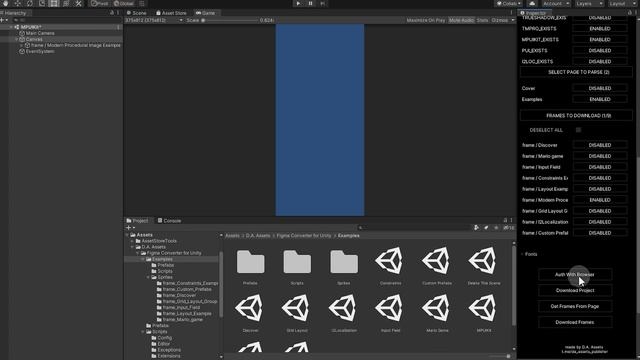Click search by label icon in Project
Viewport: 640px width, 360px height.
(x=486, y=228)
